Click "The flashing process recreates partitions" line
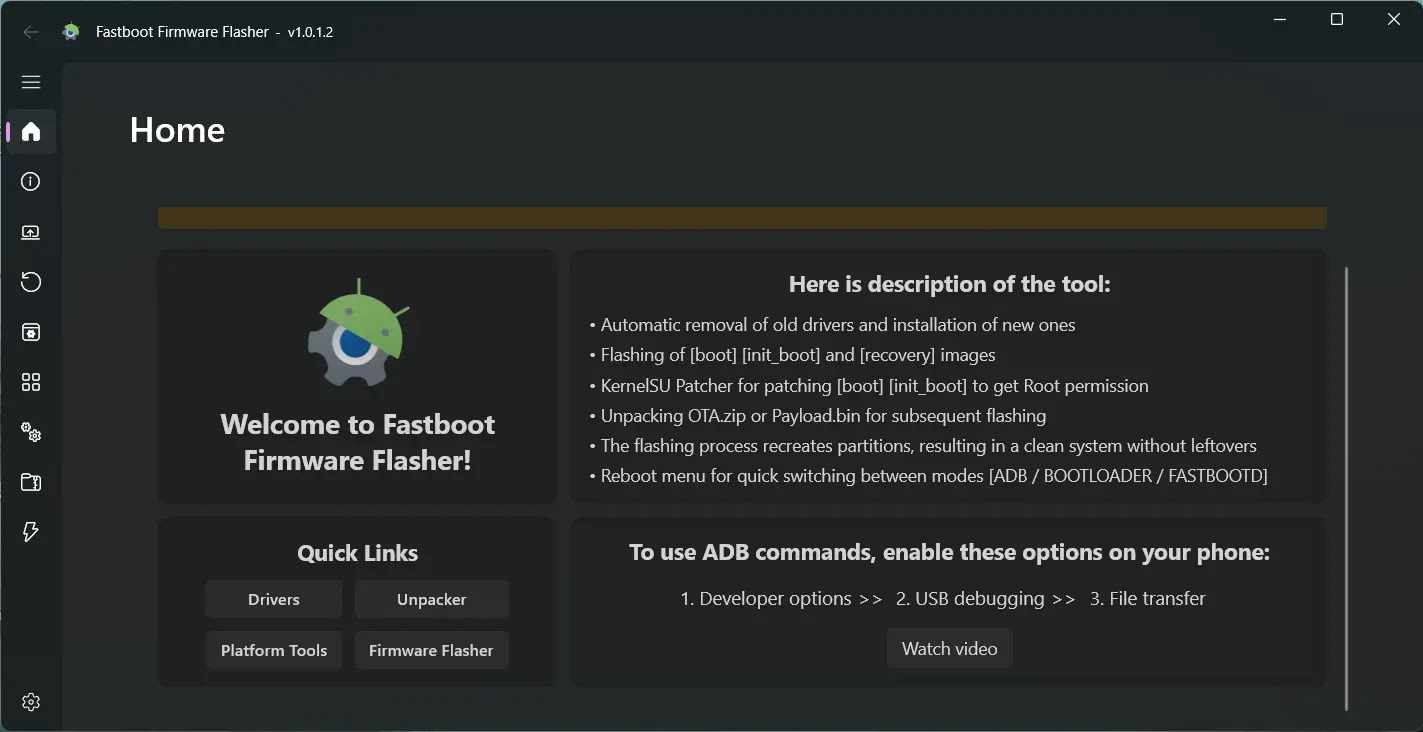1423x732 pixels. click(x=923, y=445)
